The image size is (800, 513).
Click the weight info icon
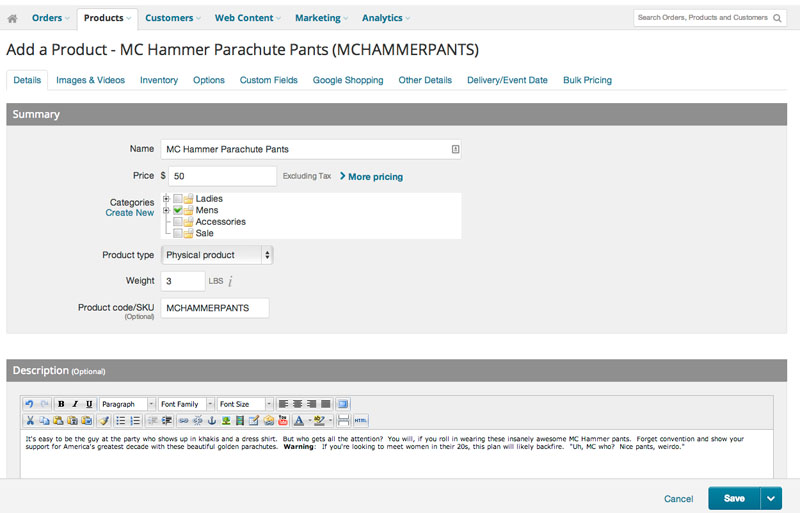(x=230, y=281)
